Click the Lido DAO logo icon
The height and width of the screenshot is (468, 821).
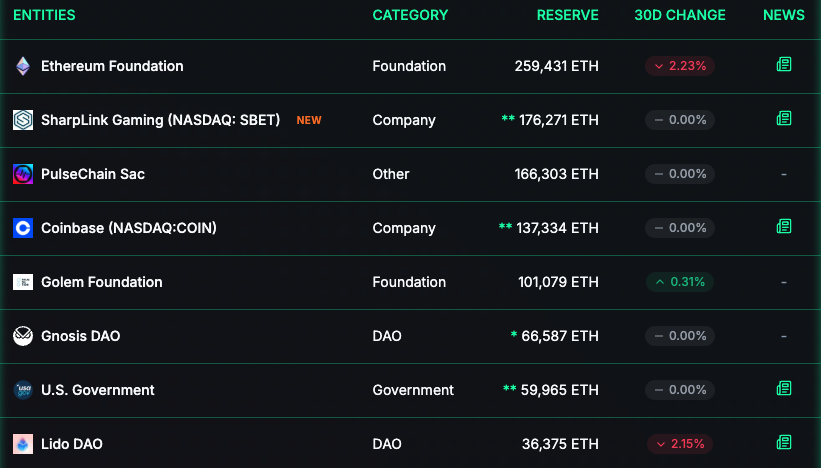tap(22, 444)
